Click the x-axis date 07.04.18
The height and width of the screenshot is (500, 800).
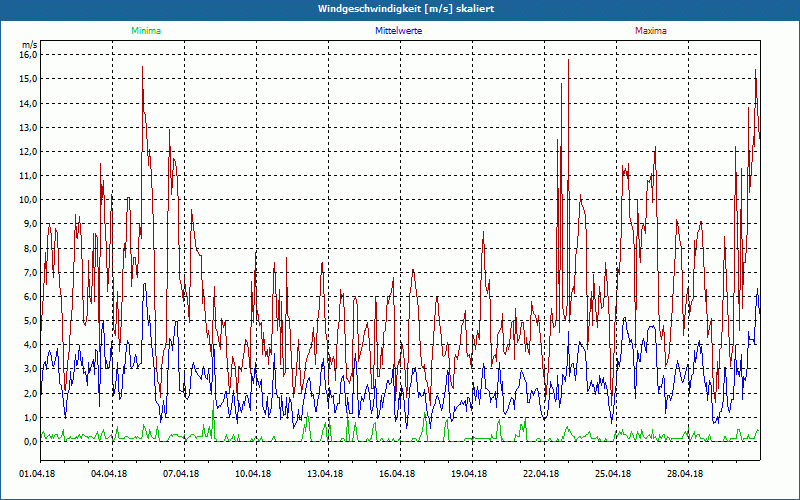[x=181, y=474]
